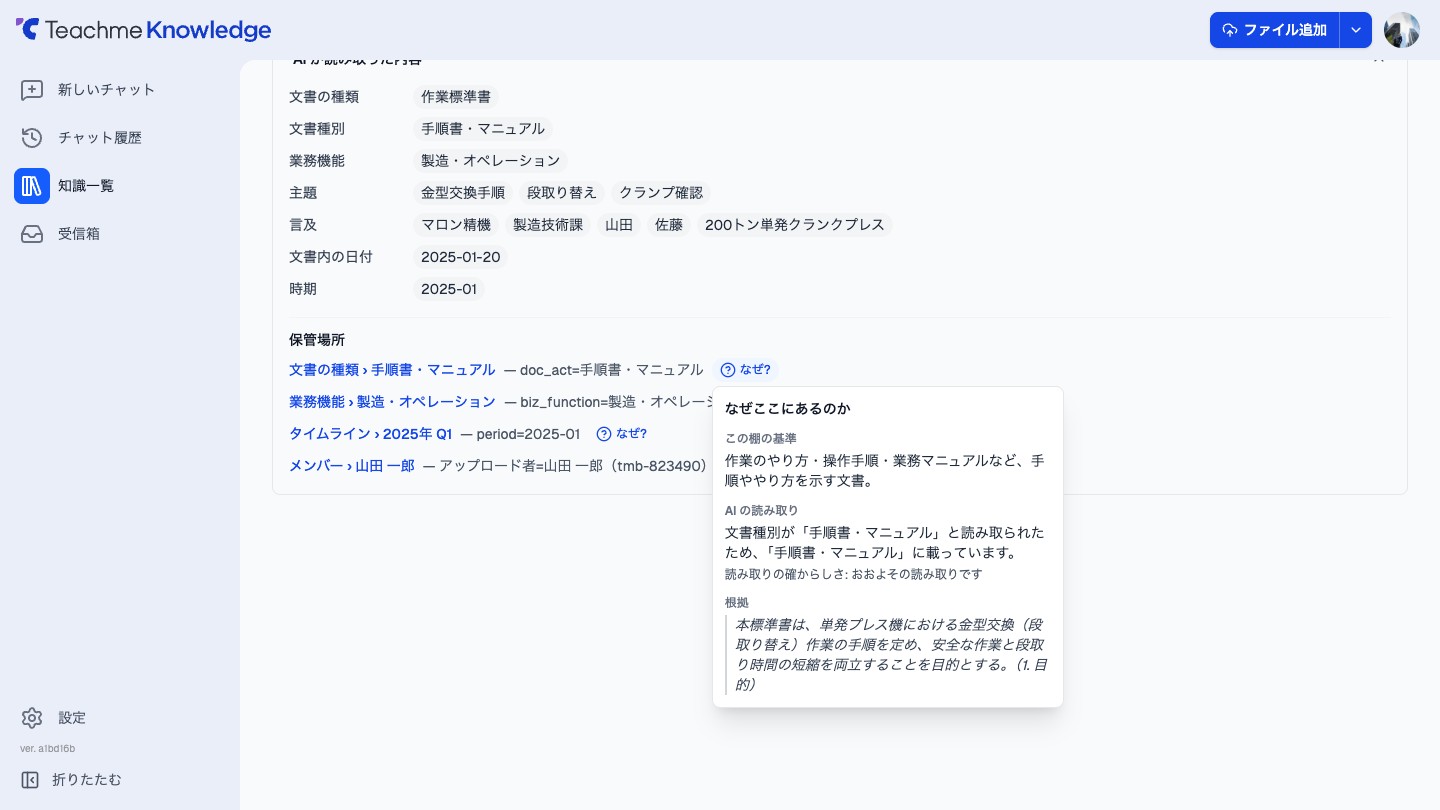The image size is (1440, 810).
Task: Open the user profile avatar
Action: [1402, 30]
